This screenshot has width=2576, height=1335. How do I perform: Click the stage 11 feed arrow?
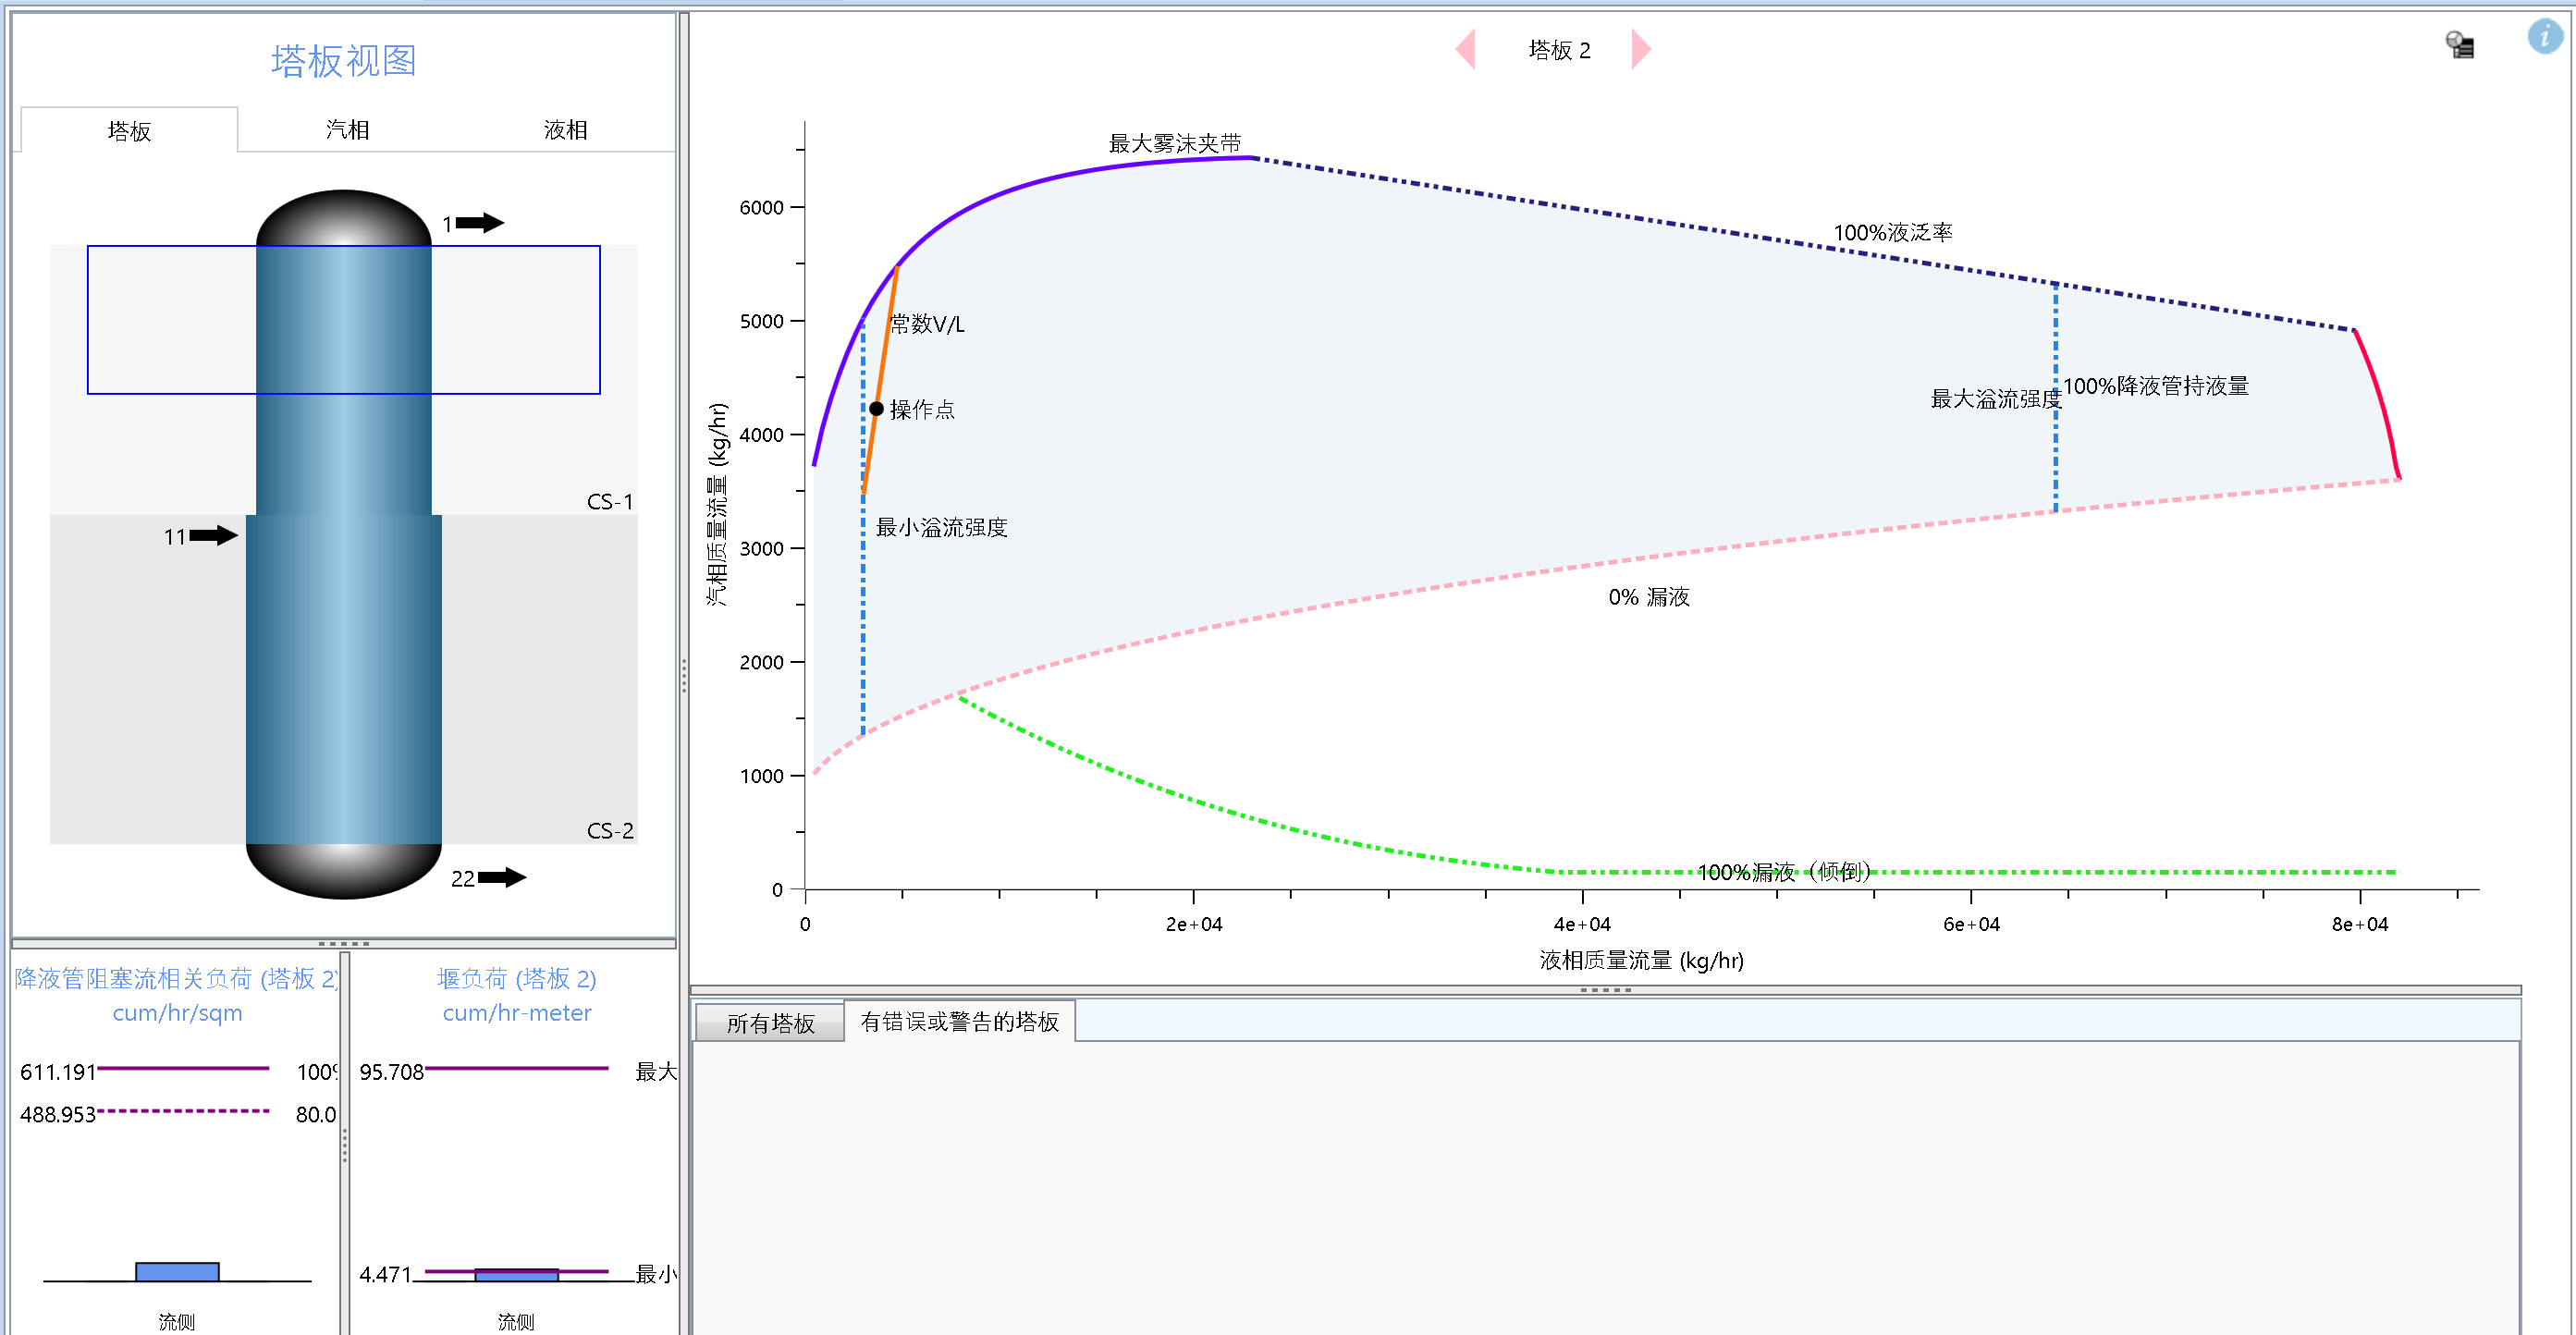tap(213, 536)
